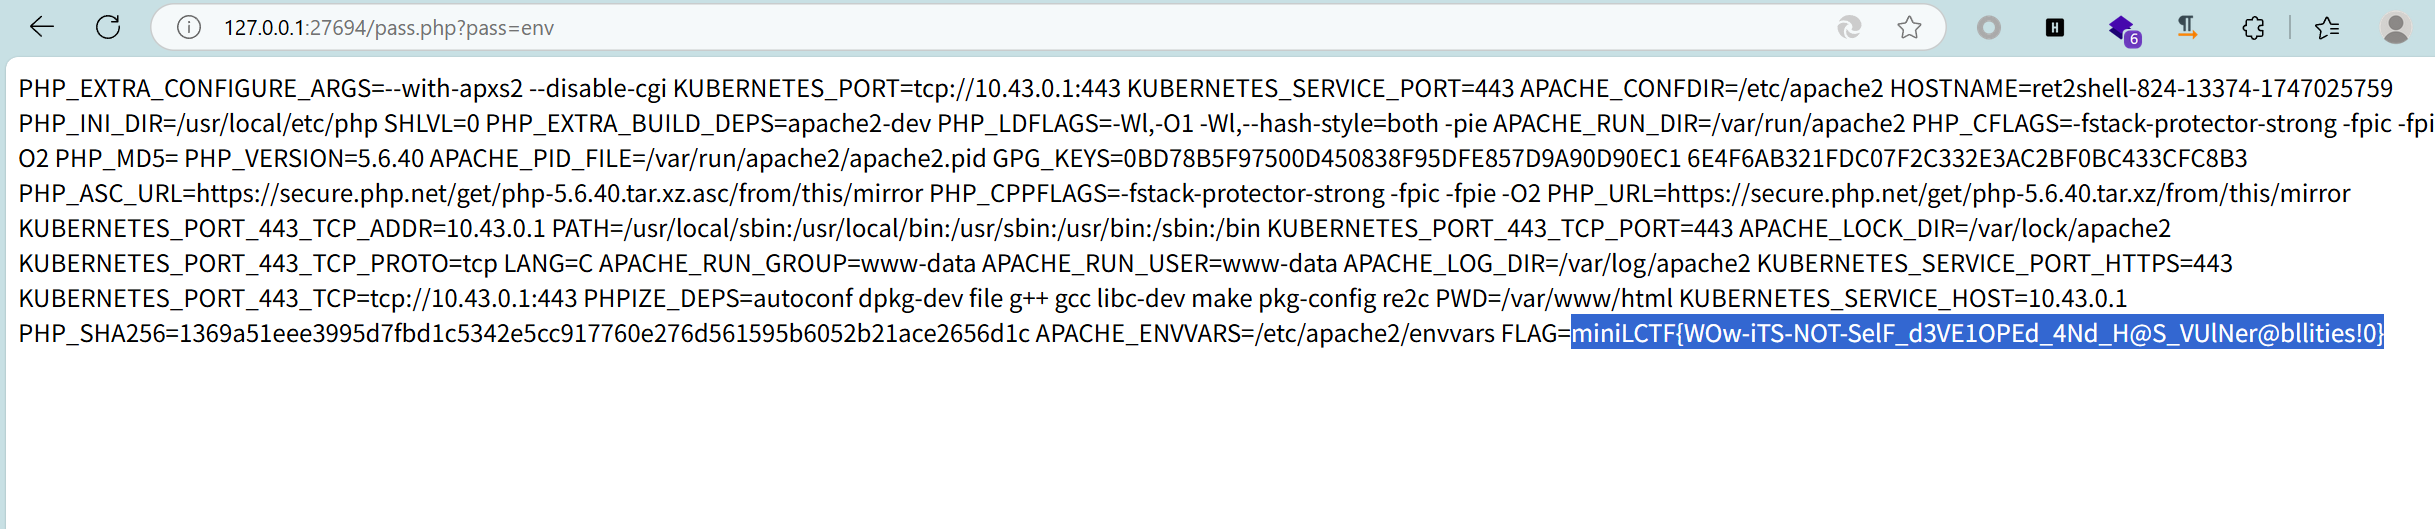Open the black H extension icon

2055,27
